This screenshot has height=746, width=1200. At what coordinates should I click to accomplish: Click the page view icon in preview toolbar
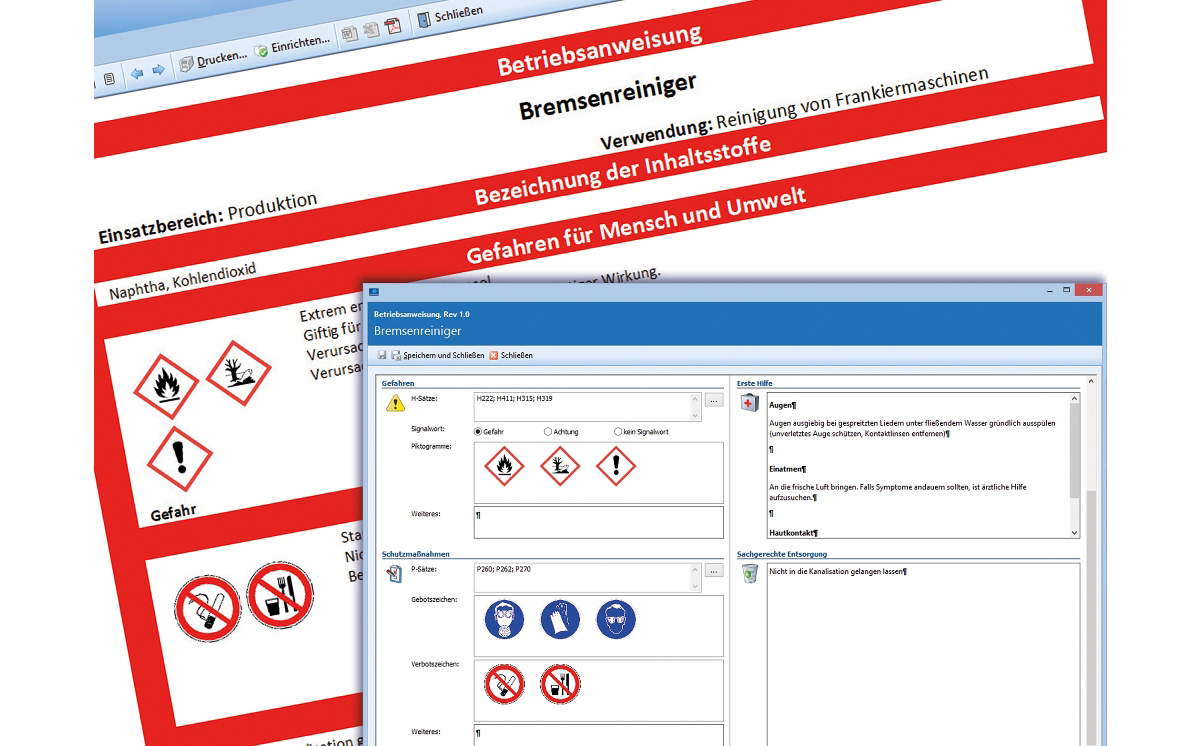click(x=109, y=78)
